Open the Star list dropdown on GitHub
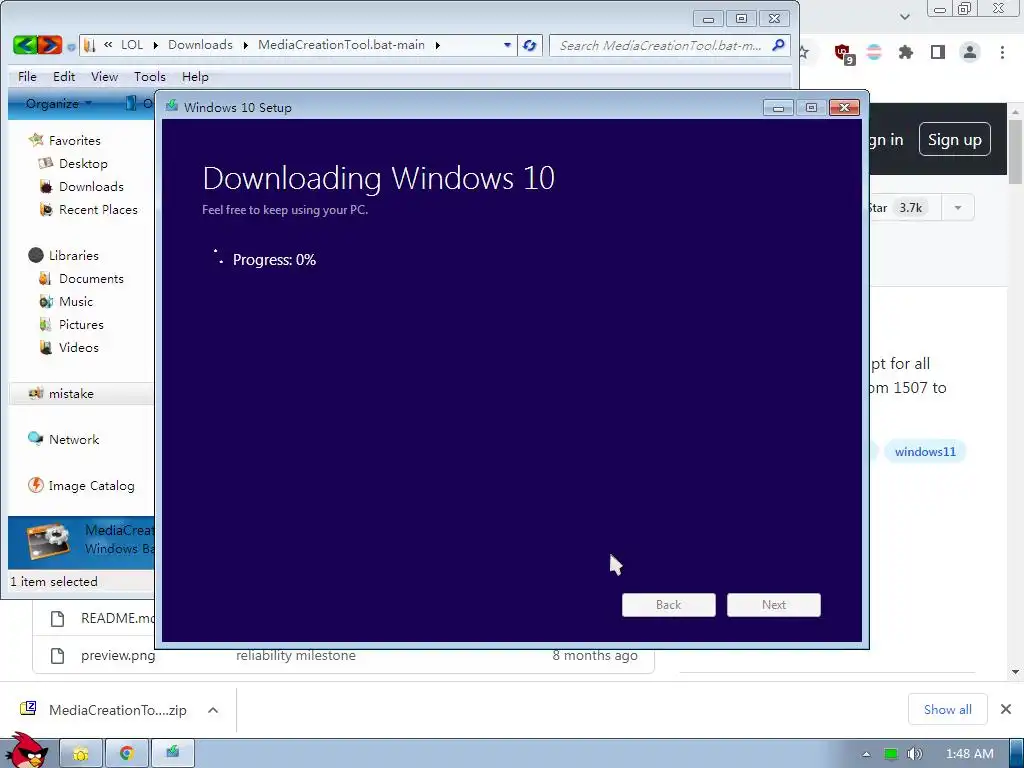This screenshot has height=768, width=1024. 958,208
